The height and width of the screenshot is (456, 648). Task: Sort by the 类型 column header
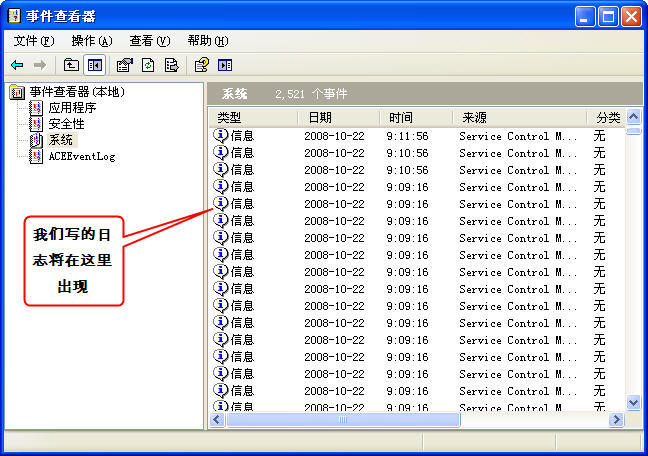[253, 118]
